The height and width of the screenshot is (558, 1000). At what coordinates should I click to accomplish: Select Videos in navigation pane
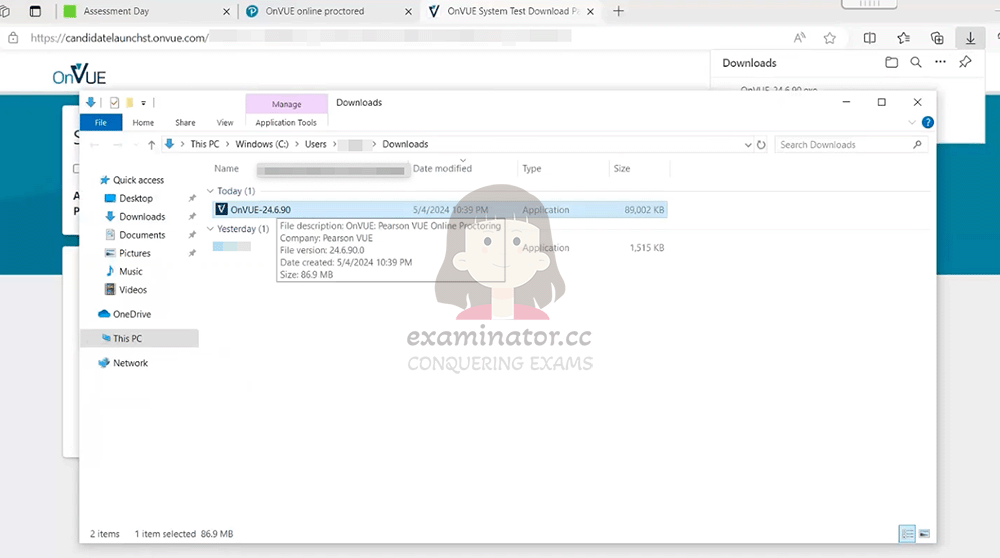click(x=133, y=290)
